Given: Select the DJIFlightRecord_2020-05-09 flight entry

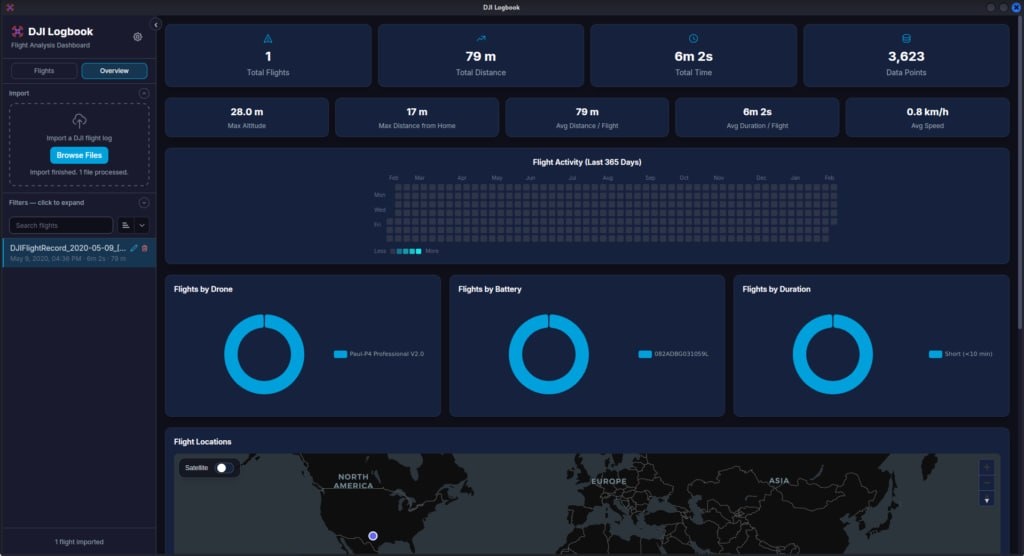Looking at the screenshot, I should pyautogui.click(x=79, y=253).
